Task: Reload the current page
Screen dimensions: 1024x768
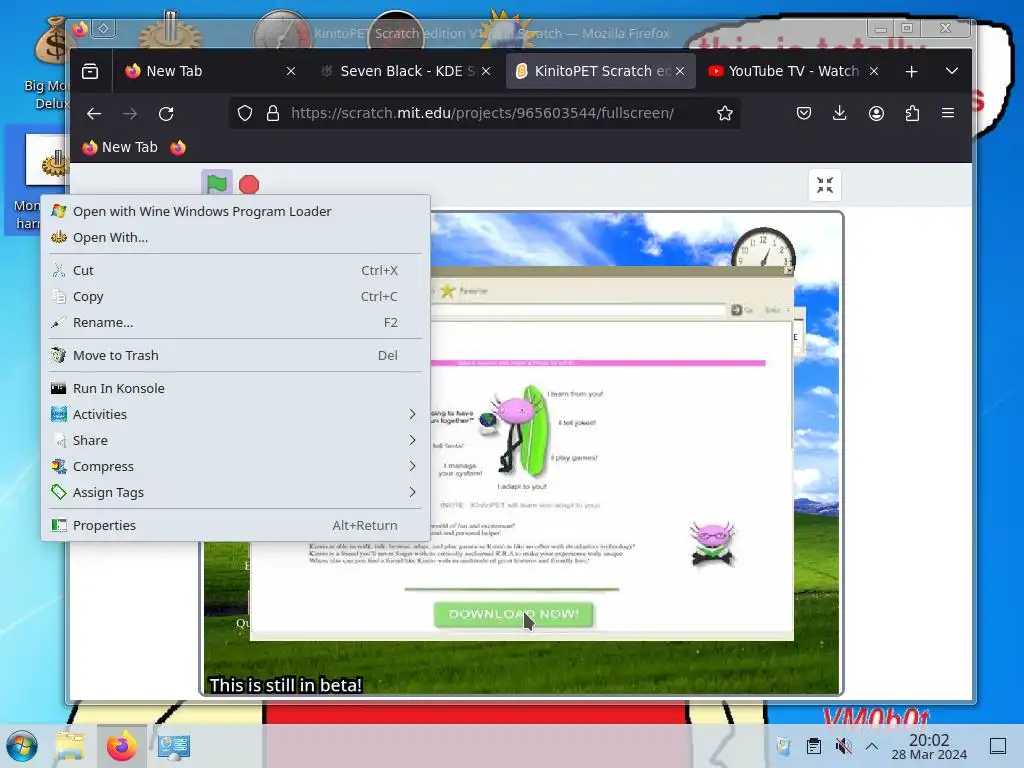Action: tap(166, 114)
